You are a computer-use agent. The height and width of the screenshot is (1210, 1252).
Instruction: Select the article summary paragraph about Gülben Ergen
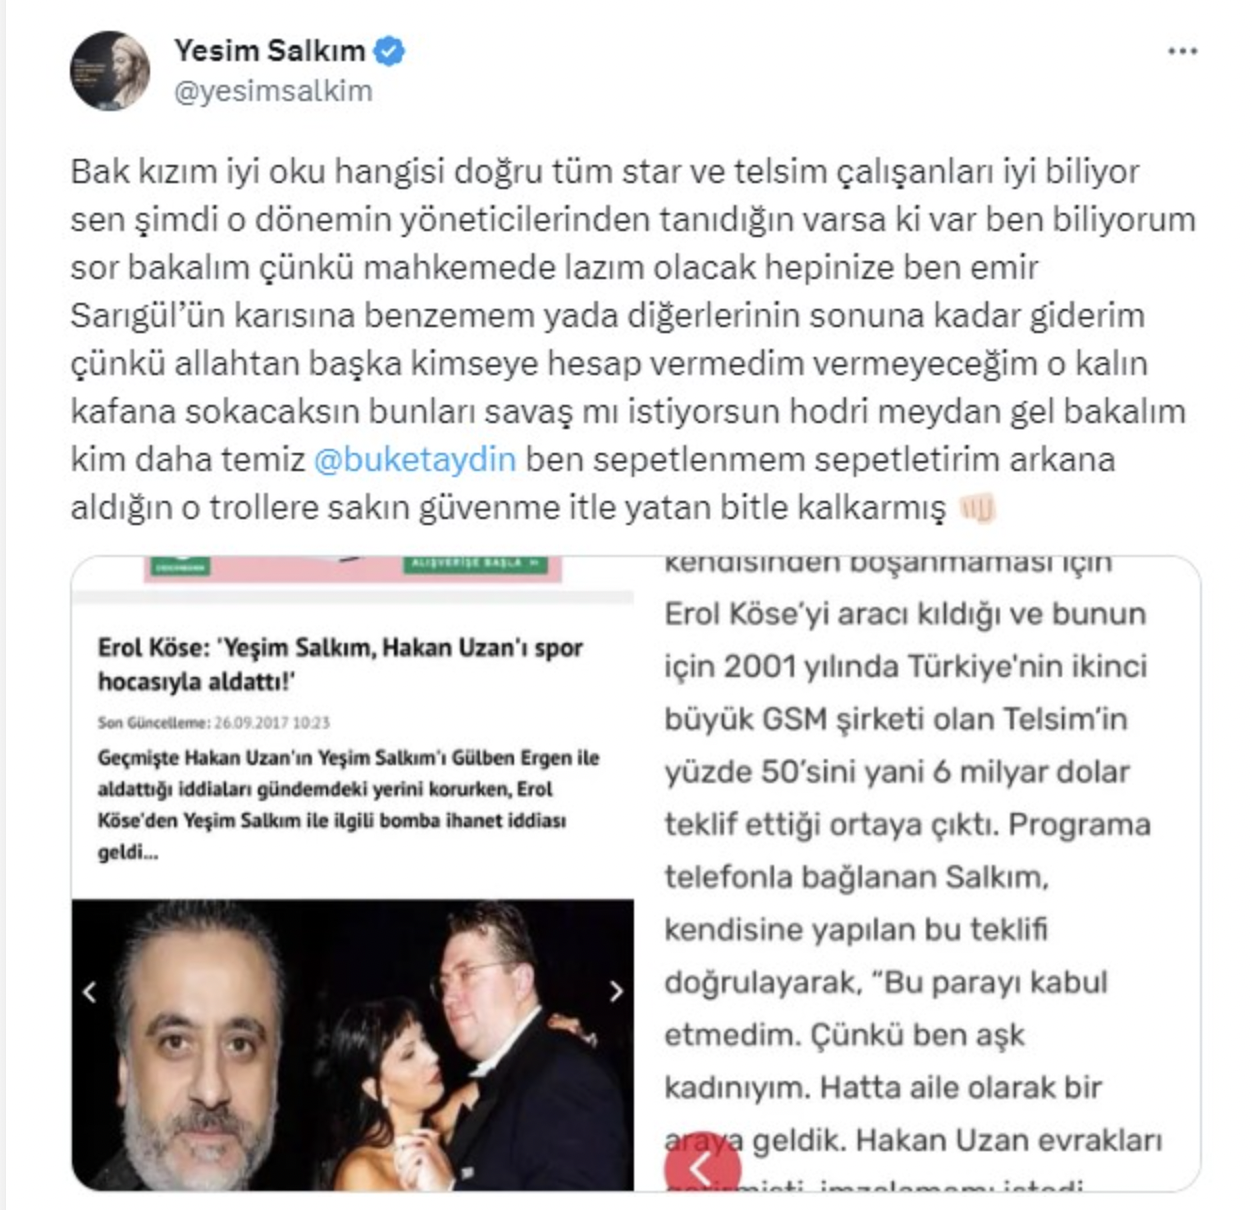click(x=348, y=804)
